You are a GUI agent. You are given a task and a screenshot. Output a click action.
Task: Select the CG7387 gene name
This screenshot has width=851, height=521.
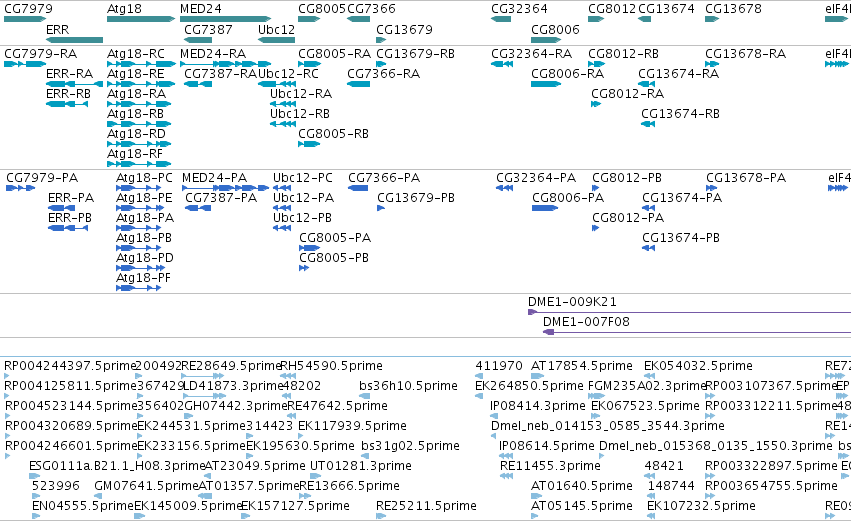pyautogui.click(x=208, y=29)
